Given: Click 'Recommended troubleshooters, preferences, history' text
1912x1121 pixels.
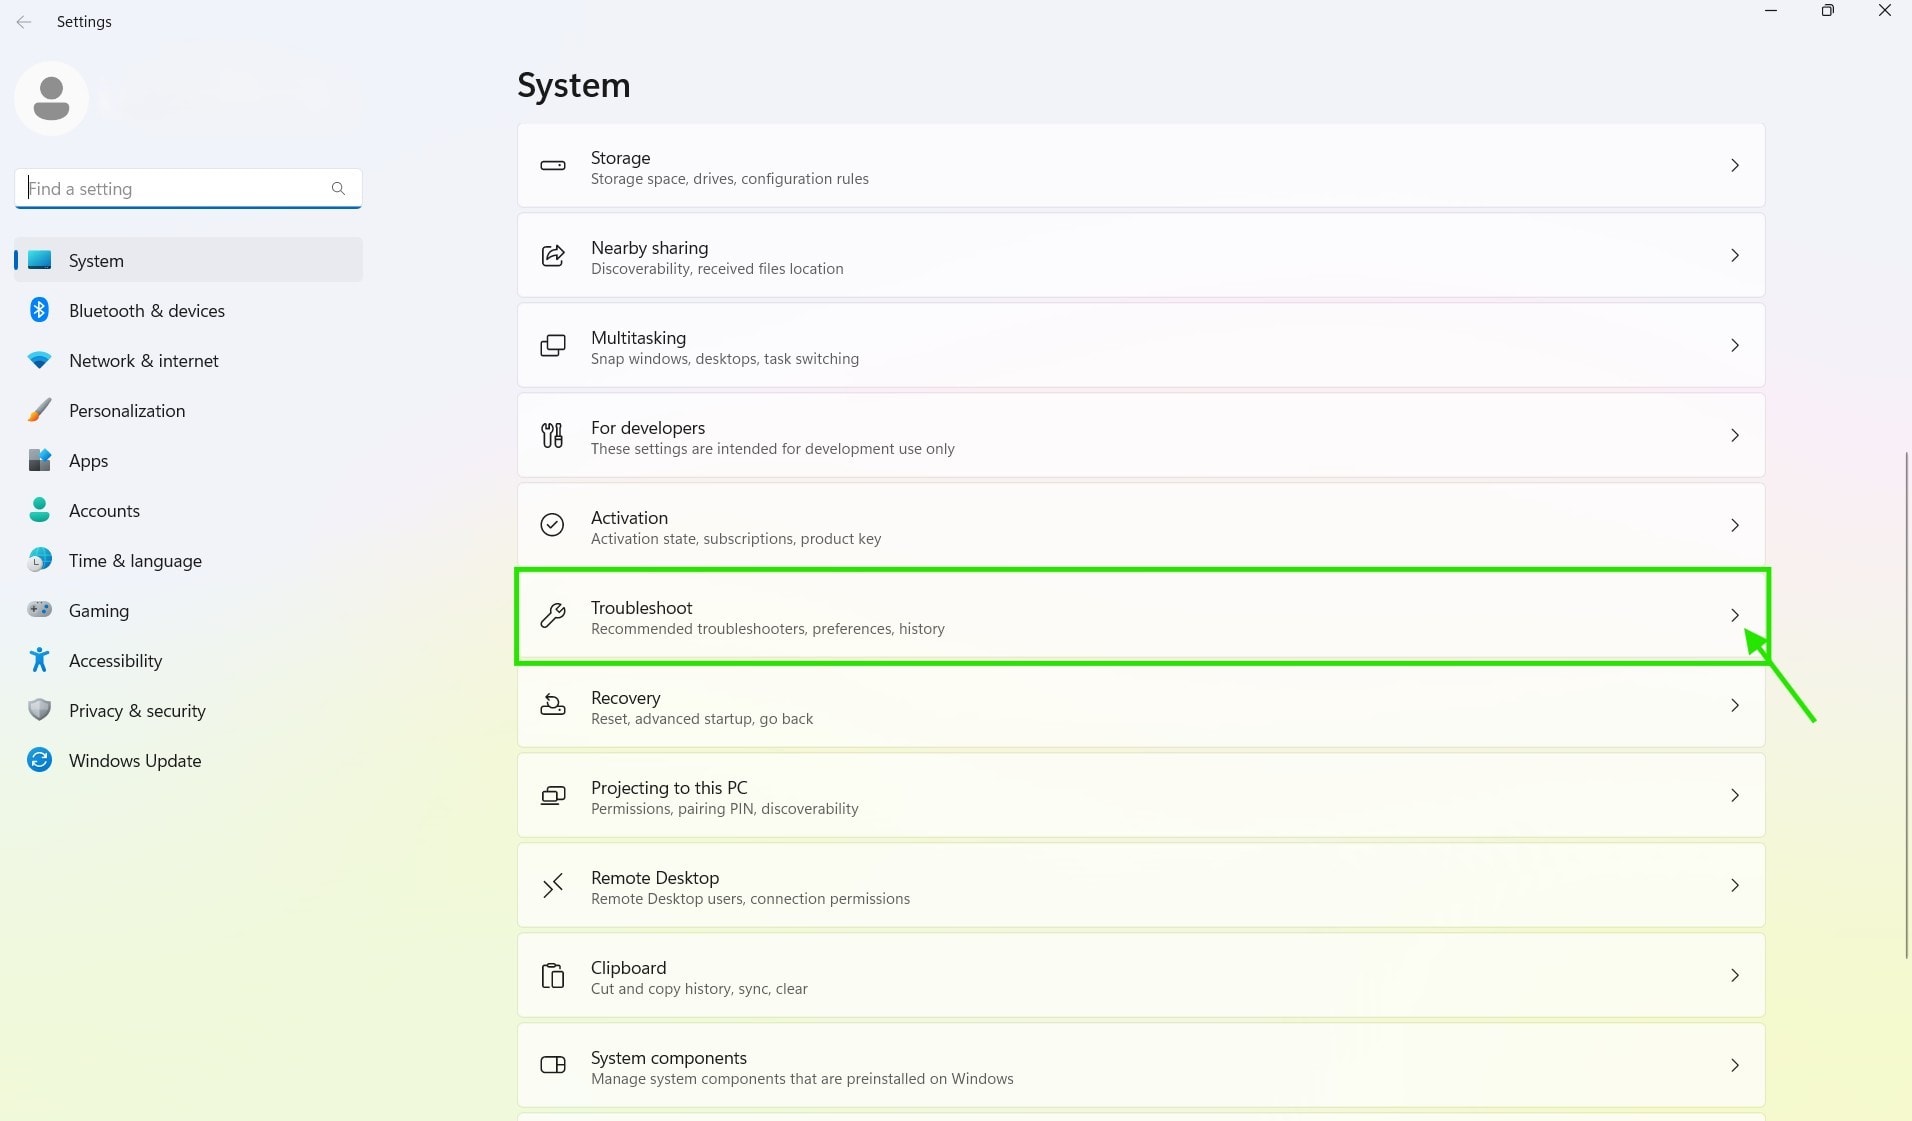Looking at the screenshot, I should coord(767,629).
